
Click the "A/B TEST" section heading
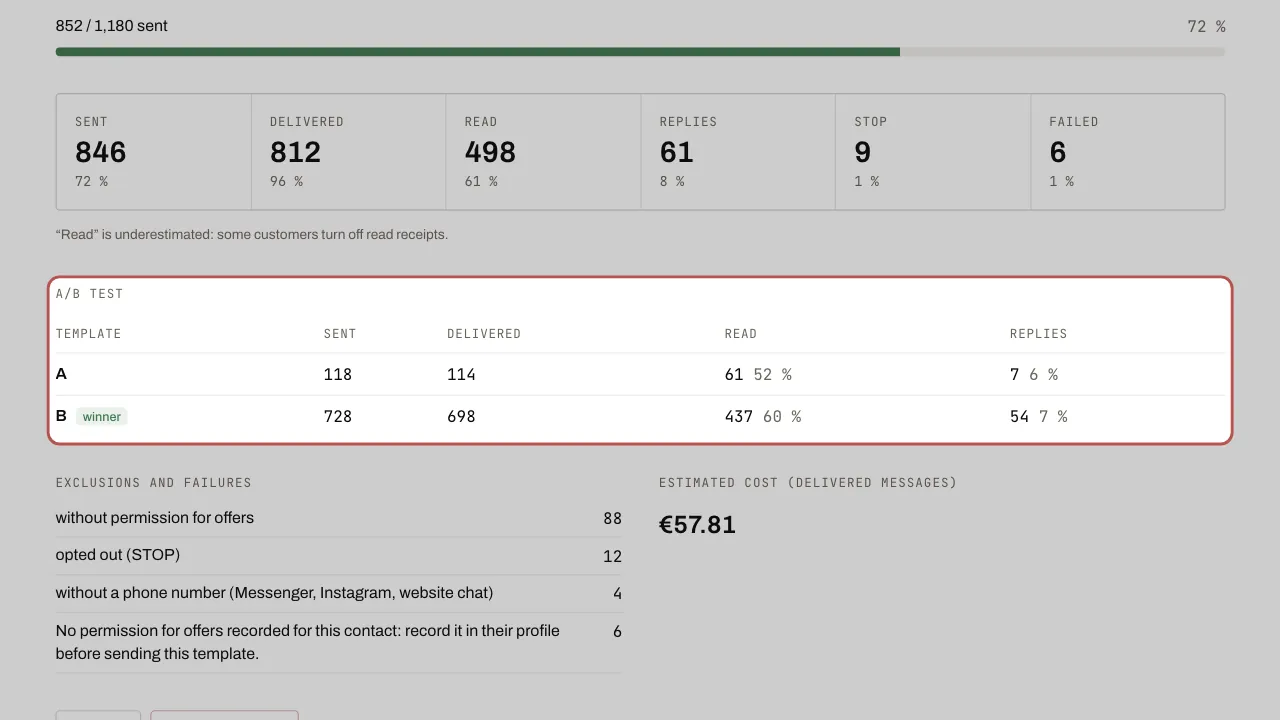90,294
